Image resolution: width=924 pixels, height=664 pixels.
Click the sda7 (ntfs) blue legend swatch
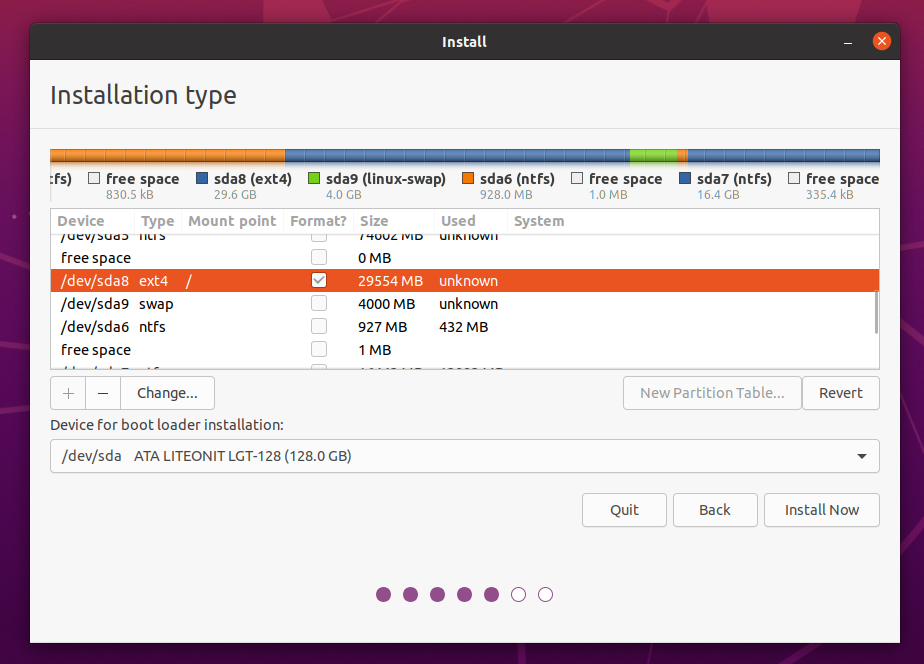(685, 178)
